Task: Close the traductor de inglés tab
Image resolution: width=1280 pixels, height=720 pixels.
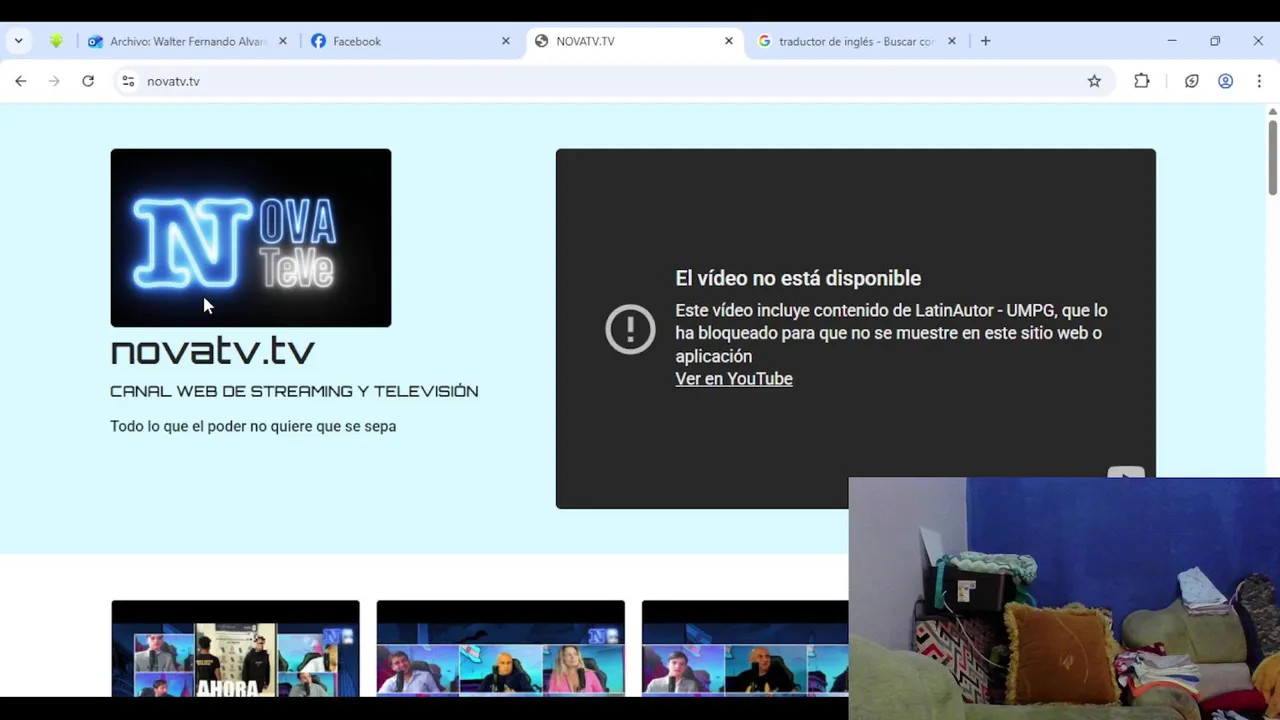Action: pyautogui.click(x=952, y=41)
